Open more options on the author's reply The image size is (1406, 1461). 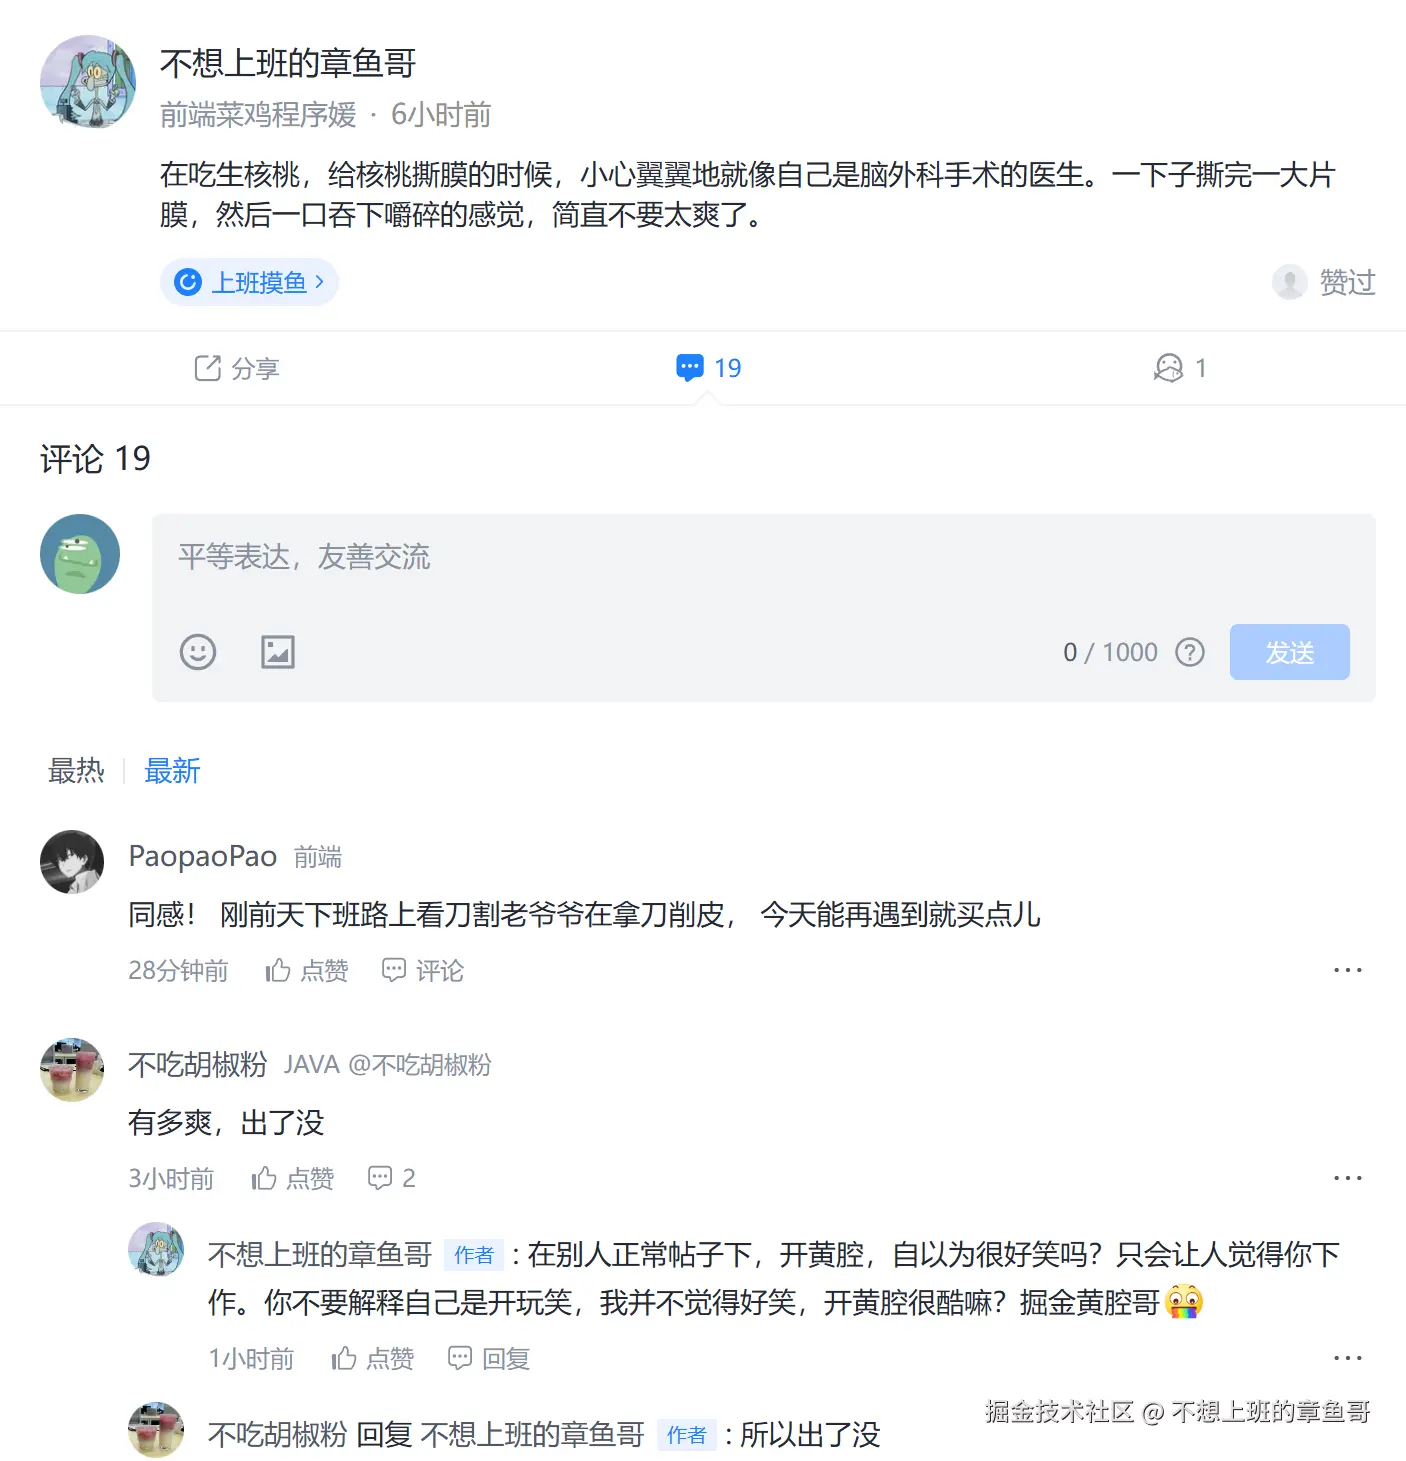pyautogui.click(x=1347, y=1358)
